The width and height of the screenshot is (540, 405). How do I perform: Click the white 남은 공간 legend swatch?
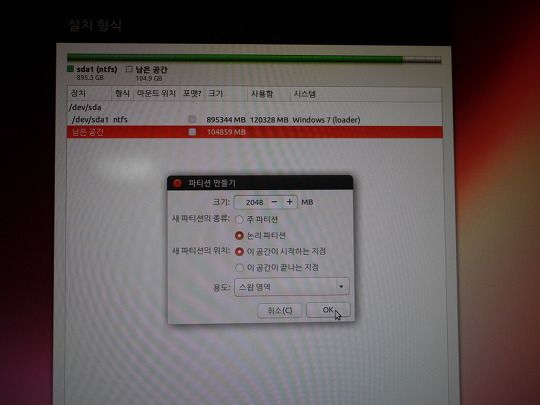(x=129, y=69)
